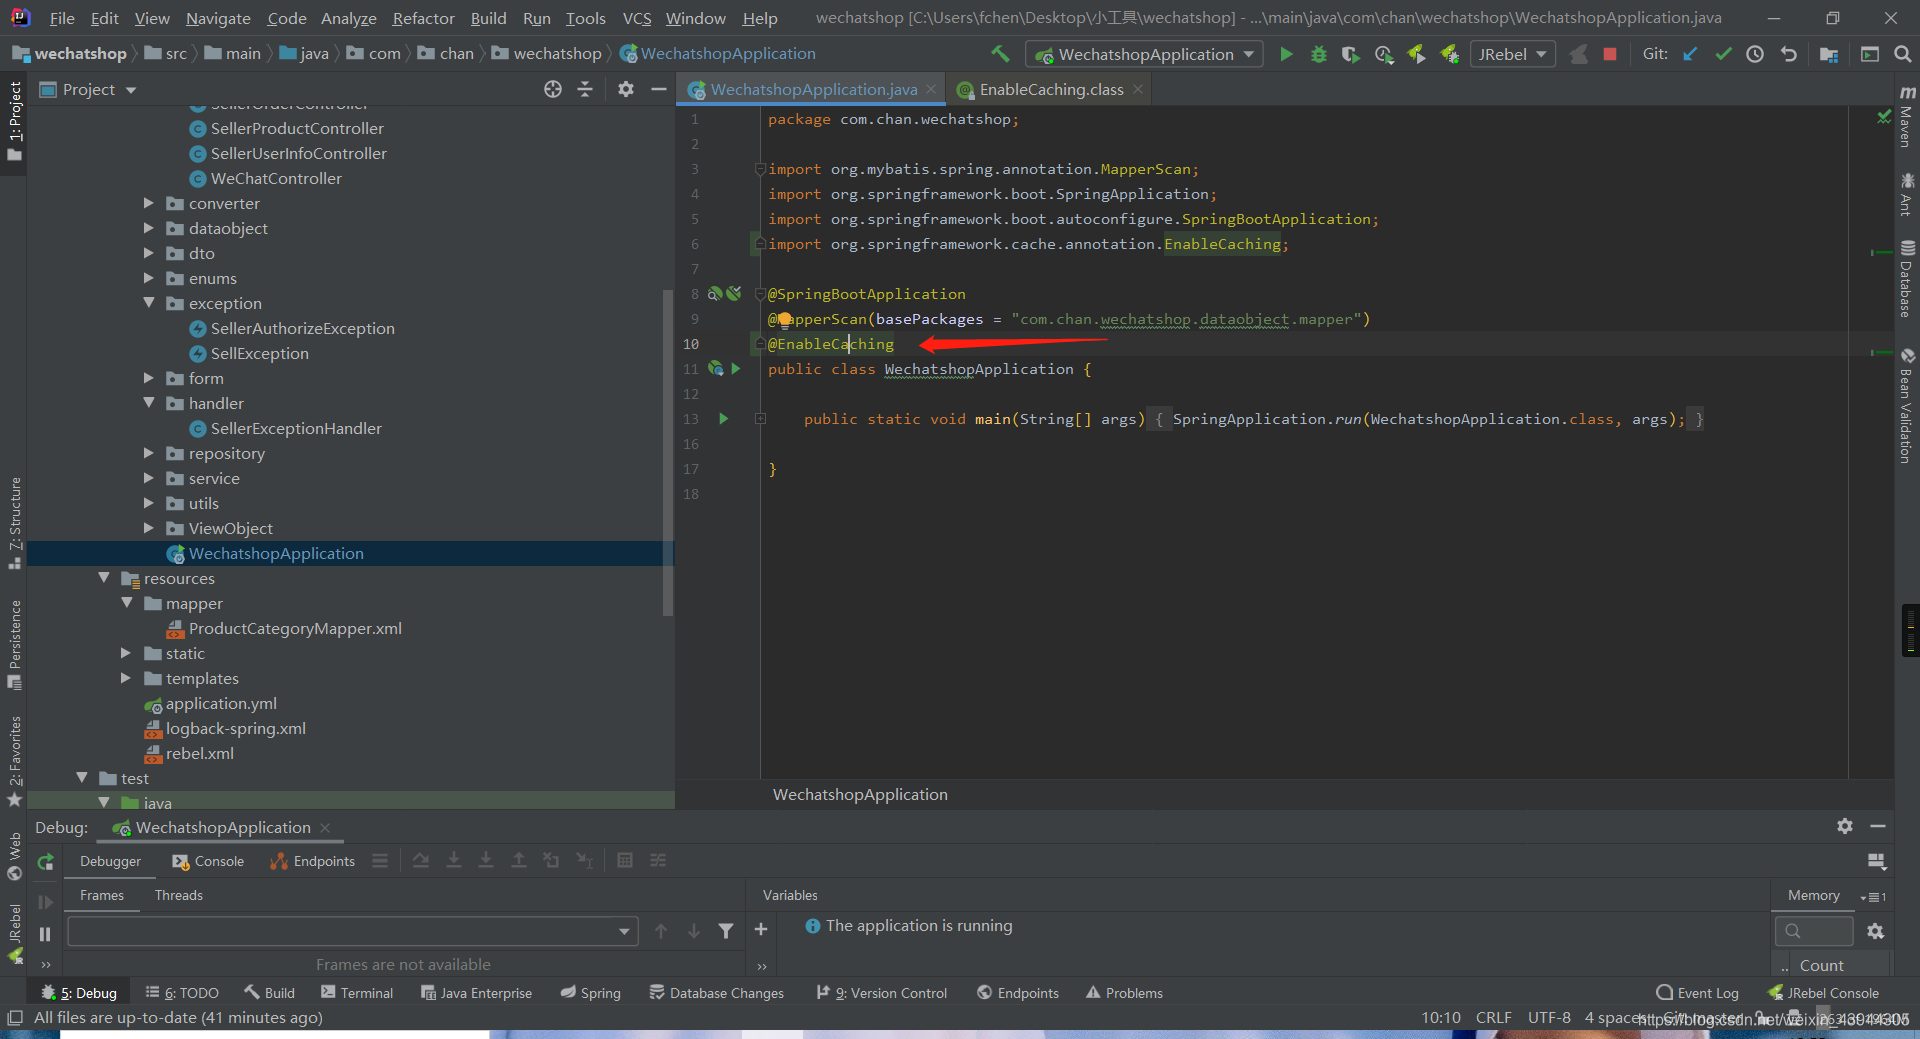Stop the running application with red square
1920x1039 pixels.
pyautogui.click(x=1609, y=54)
